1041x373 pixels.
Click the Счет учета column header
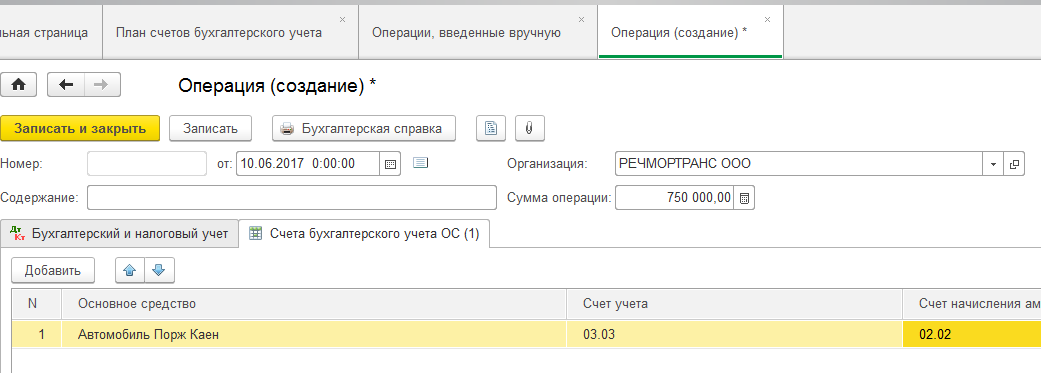(734, 304)
